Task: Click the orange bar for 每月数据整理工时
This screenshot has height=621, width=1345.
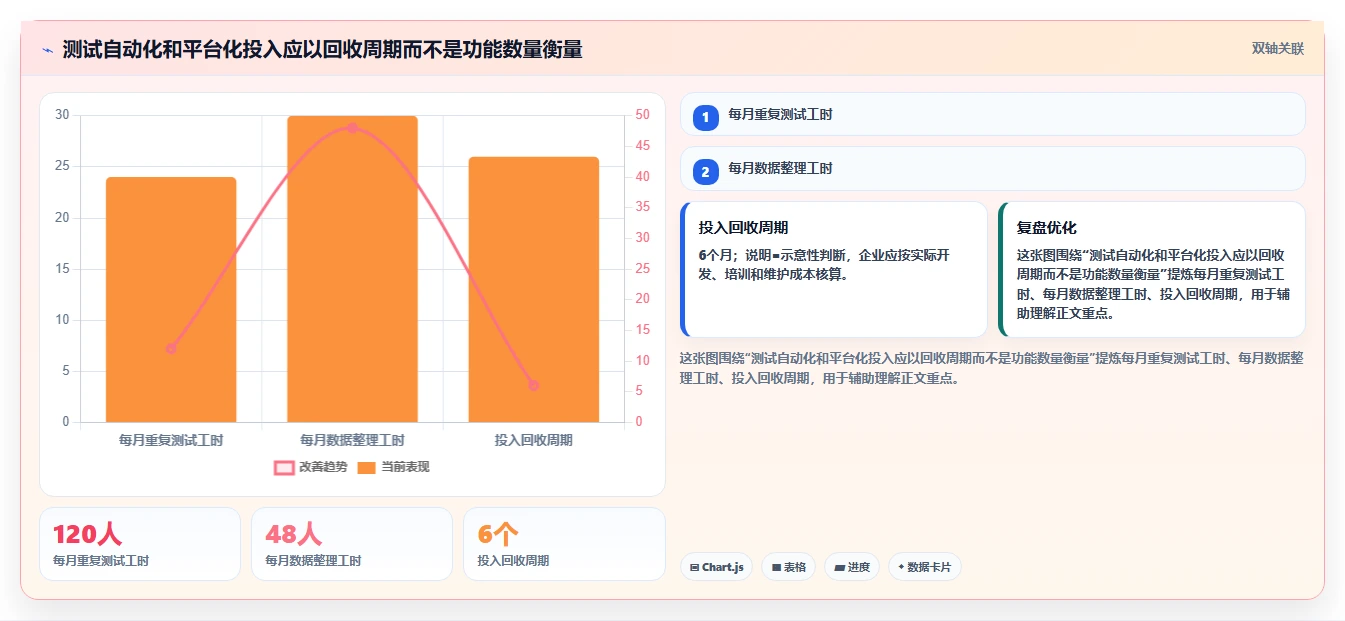Action: pos(352,269)
